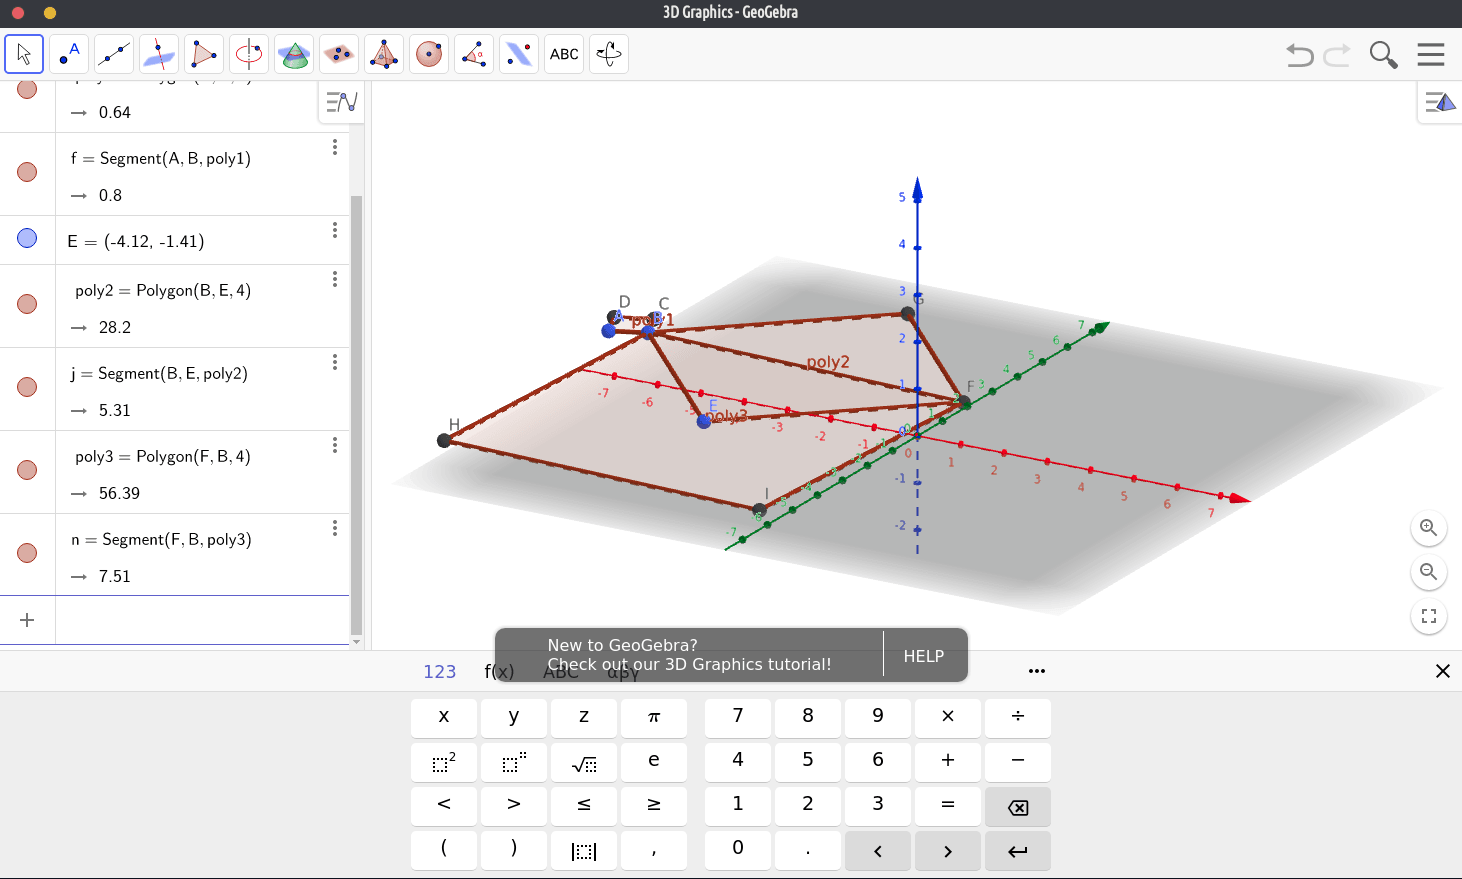This screenshot has height=879, width=1462.
Task: Select the Pyramid tool
Action: pyautogui.click(x=384, y=54)
